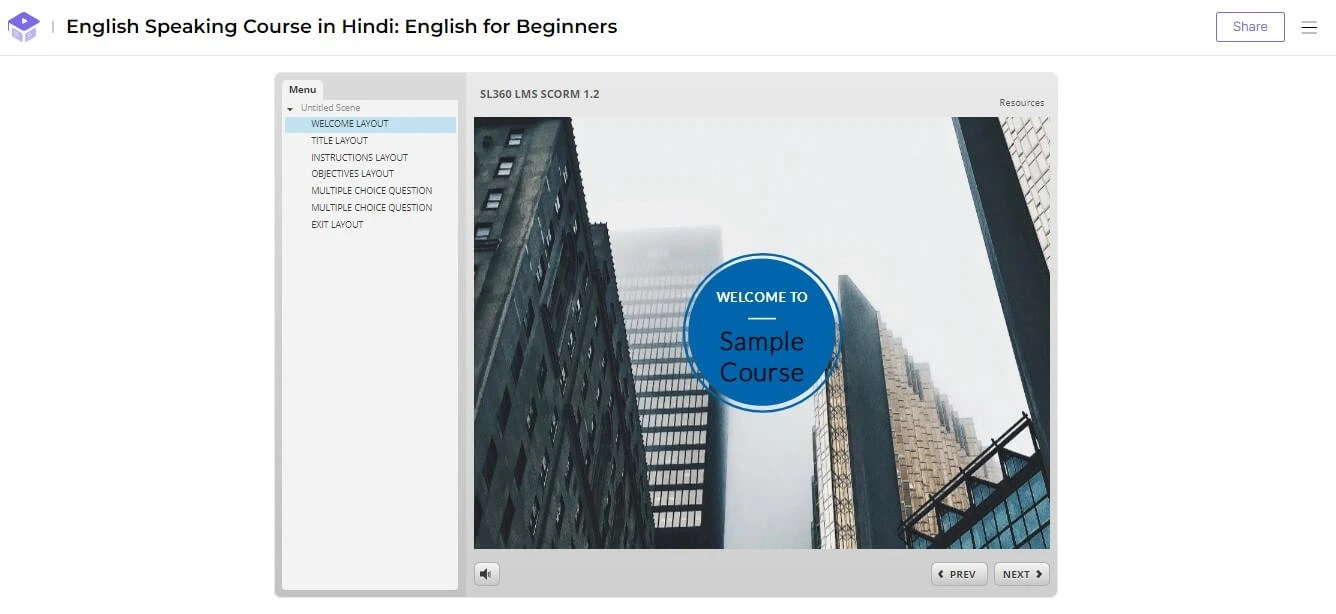The width and height of the screenshot is (1336, 614).
Task: Select WELCOME LAYOUT in the menu
Action: coord(370,124)
